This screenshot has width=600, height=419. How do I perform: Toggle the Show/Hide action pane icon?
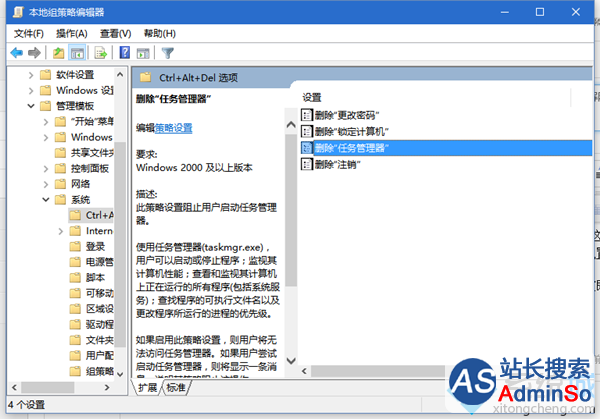click(143, 53)
